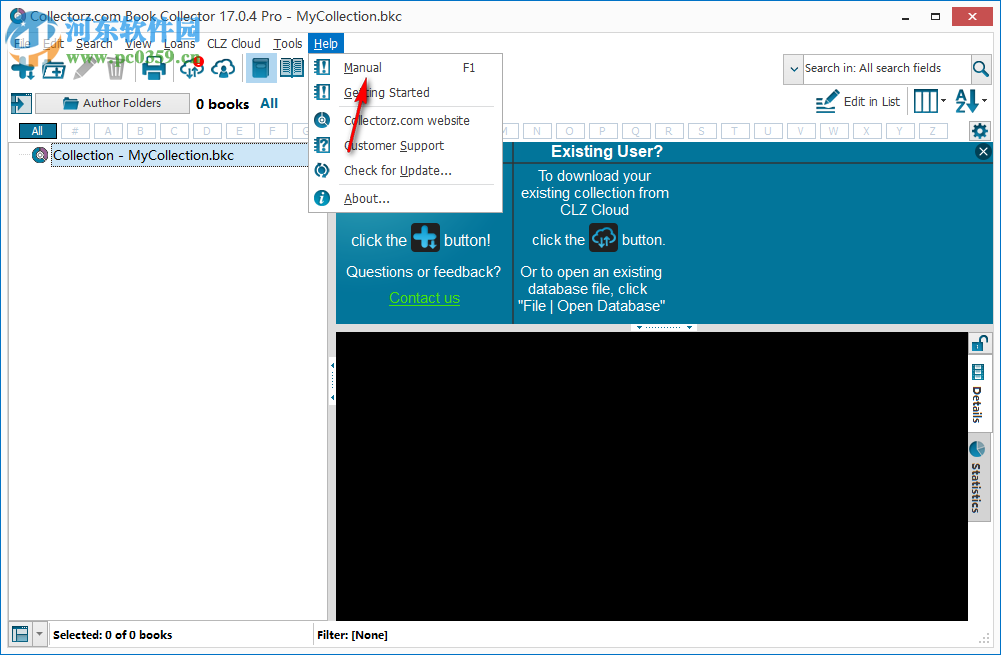Toggle the folder panel arrow icon
The image size is (1001, 655).
pos(21,103)
